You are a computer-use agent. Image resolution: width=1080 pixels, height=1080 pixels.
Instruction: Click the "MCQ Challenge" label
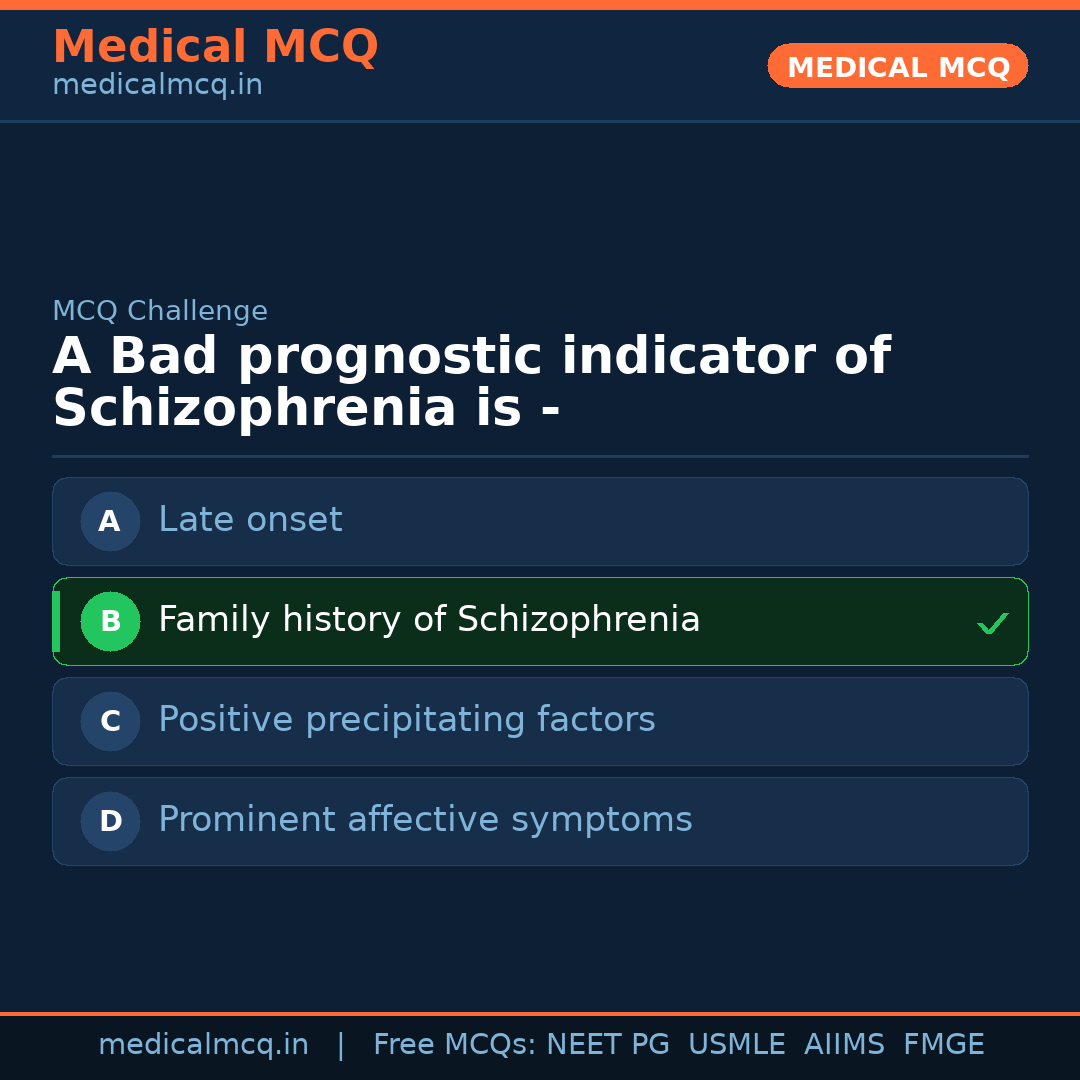pyautogui.click(x=160, y=311)
